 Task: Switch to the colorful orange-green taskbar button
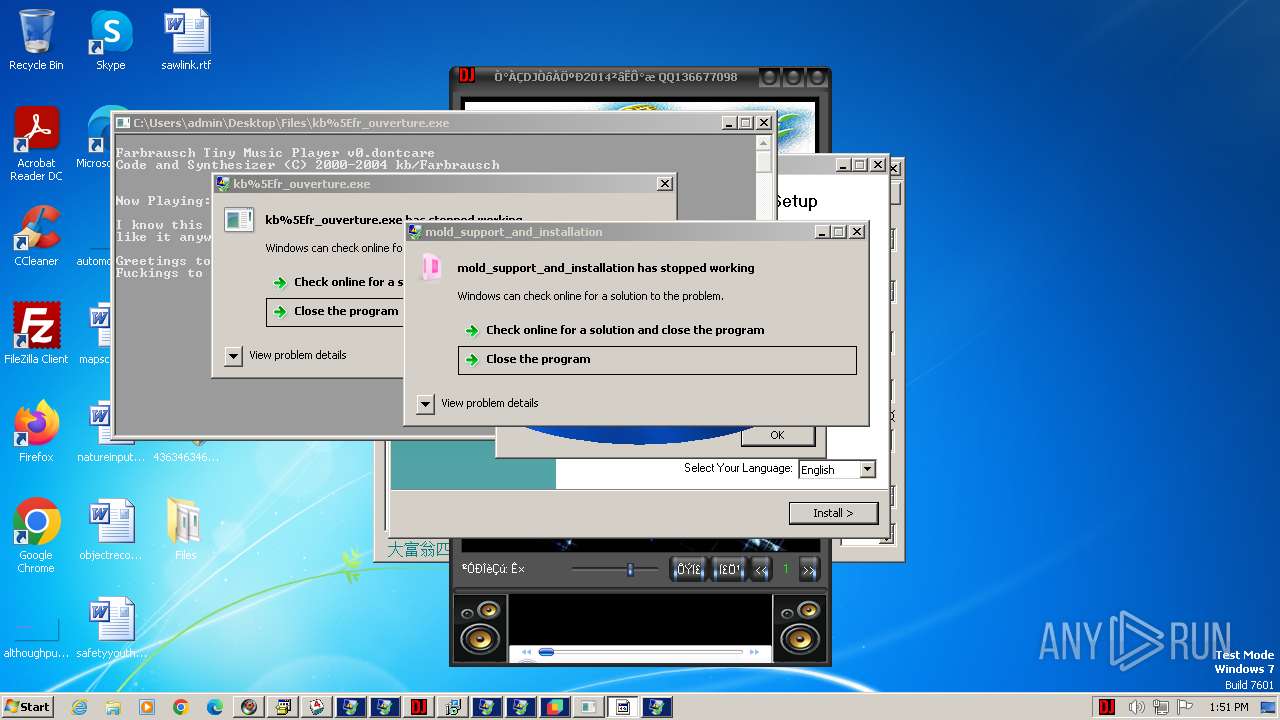click(555, 707)
